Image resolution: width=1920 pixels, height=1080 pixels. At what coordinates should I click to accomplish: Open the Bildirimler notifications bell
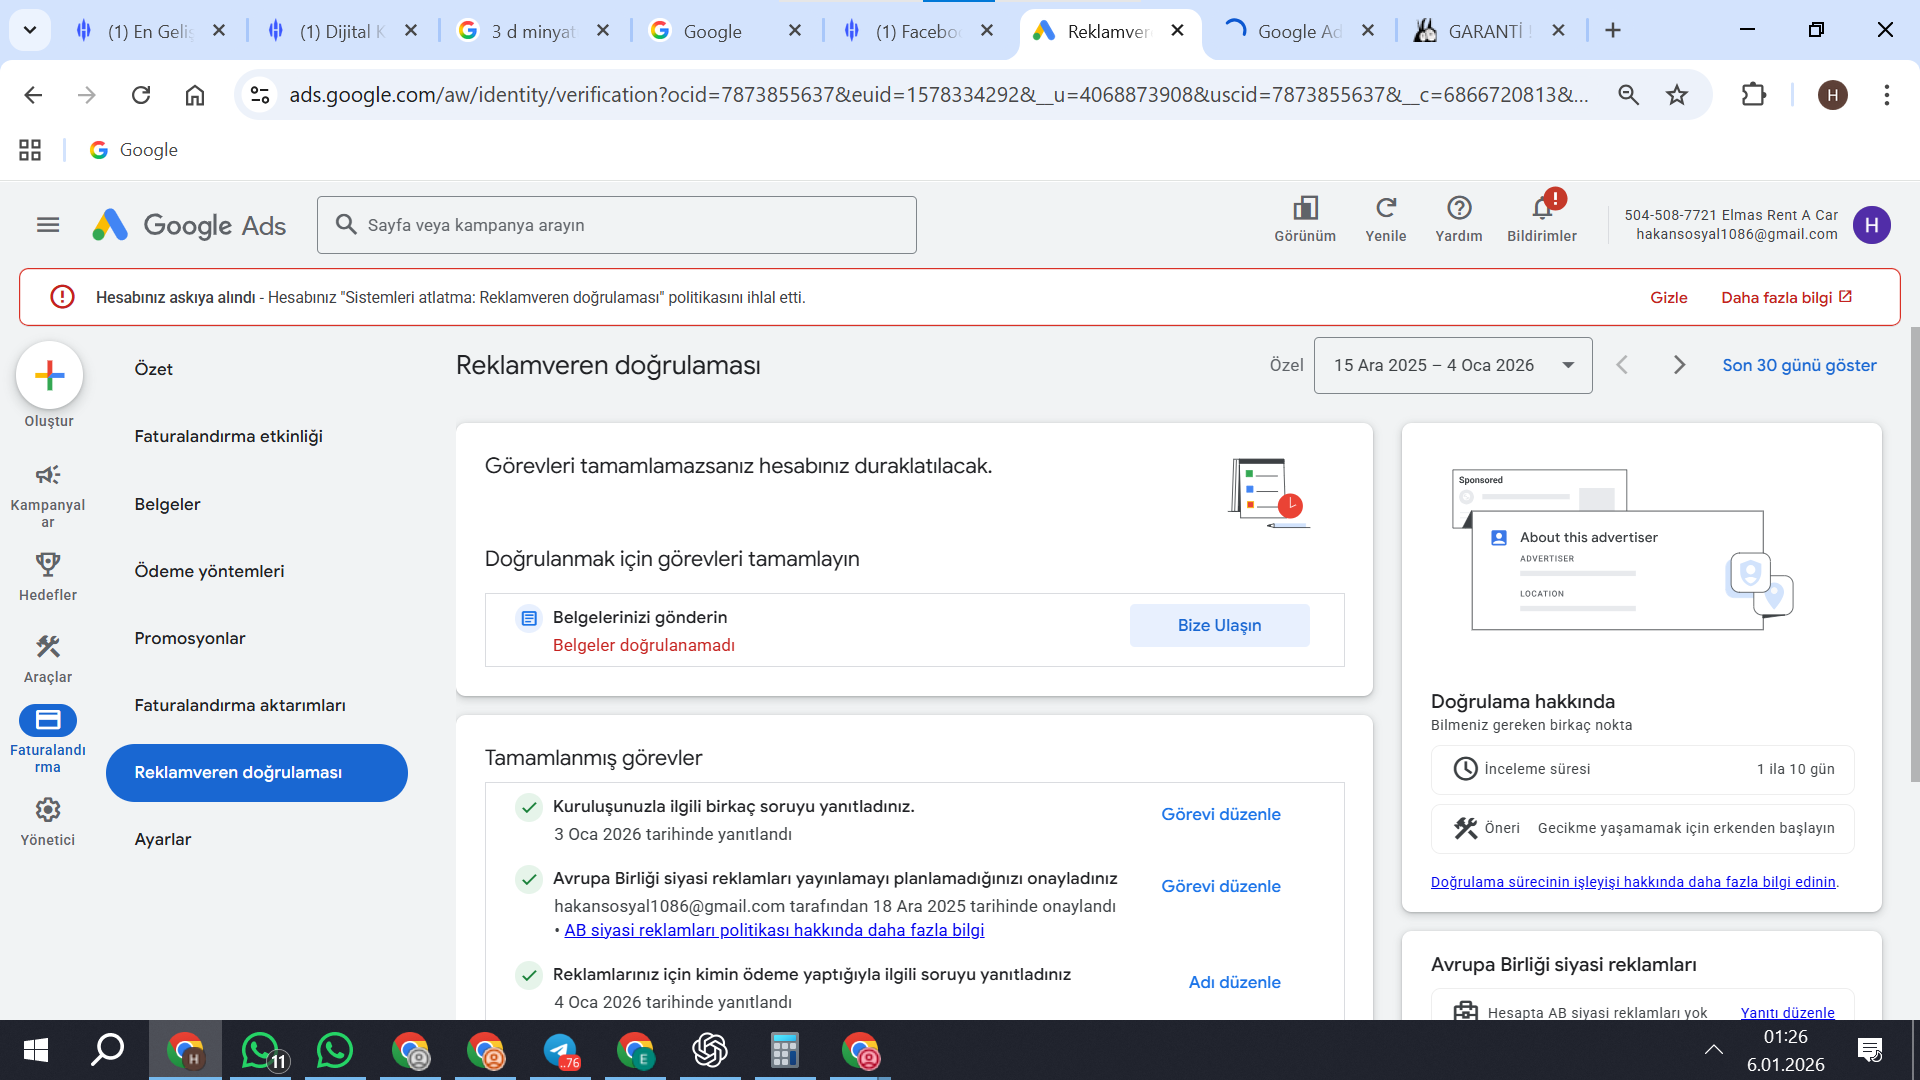[x=1542, y=220]
